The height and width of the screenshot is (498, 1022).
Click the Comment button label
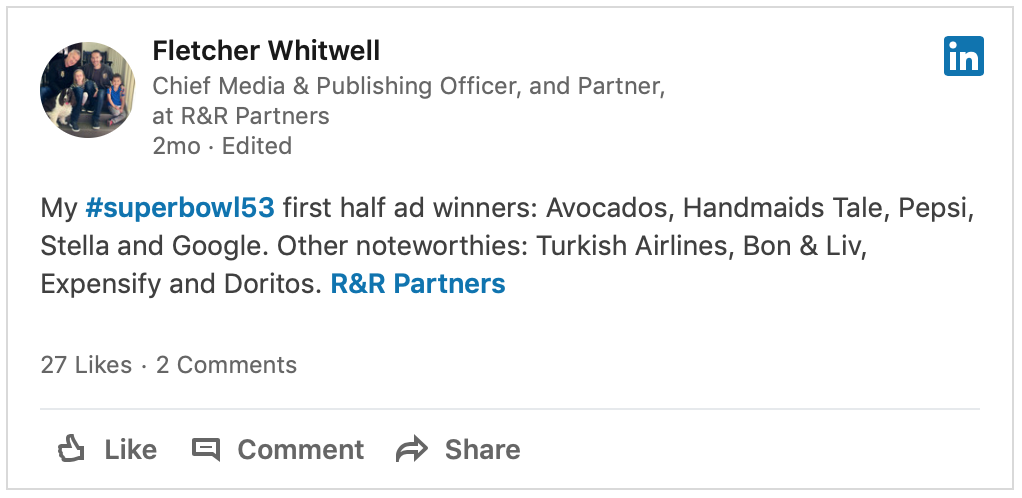click(300, 450)
